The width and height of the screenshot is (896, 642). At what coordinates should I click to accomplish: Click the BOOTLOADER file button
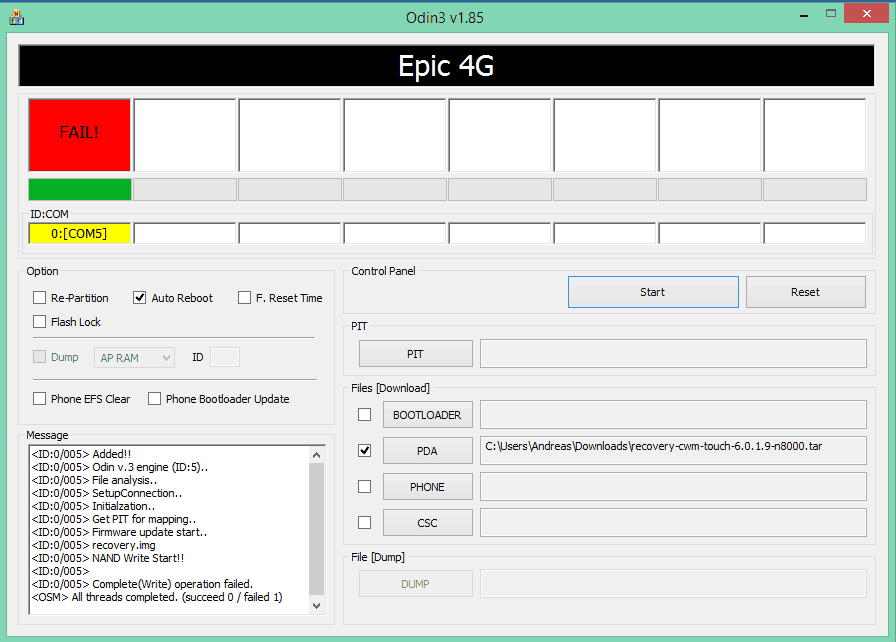coord(427,415)
